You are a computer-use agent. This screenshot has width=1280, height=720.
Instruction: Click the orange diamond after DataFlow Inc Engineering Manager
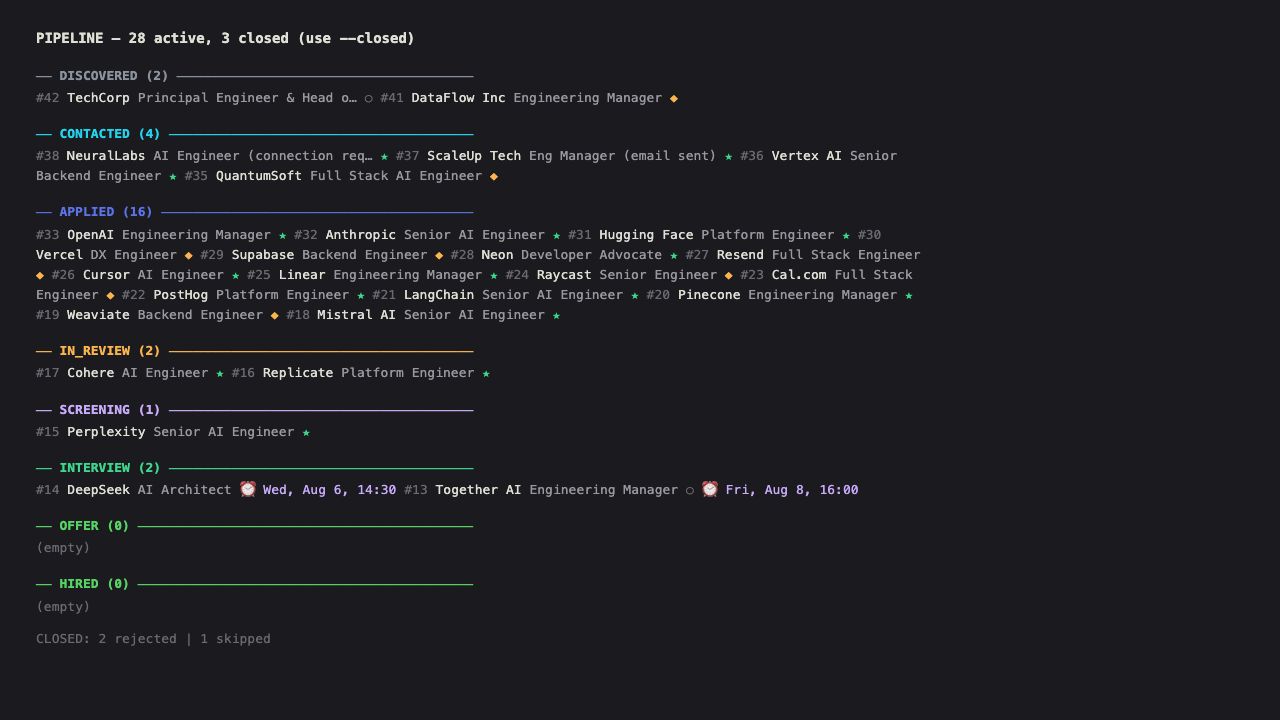(674, 98)
